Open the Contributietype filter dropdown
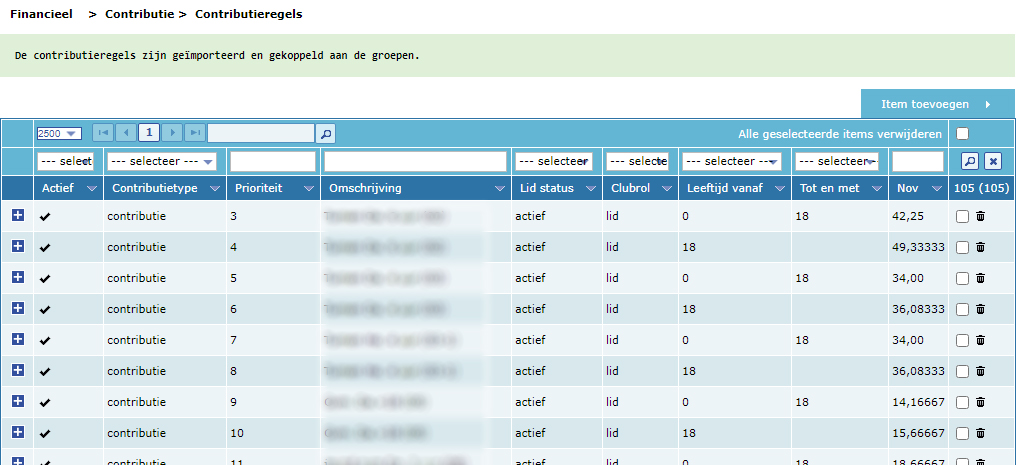 pyautogui.click(x=162, y=162)
